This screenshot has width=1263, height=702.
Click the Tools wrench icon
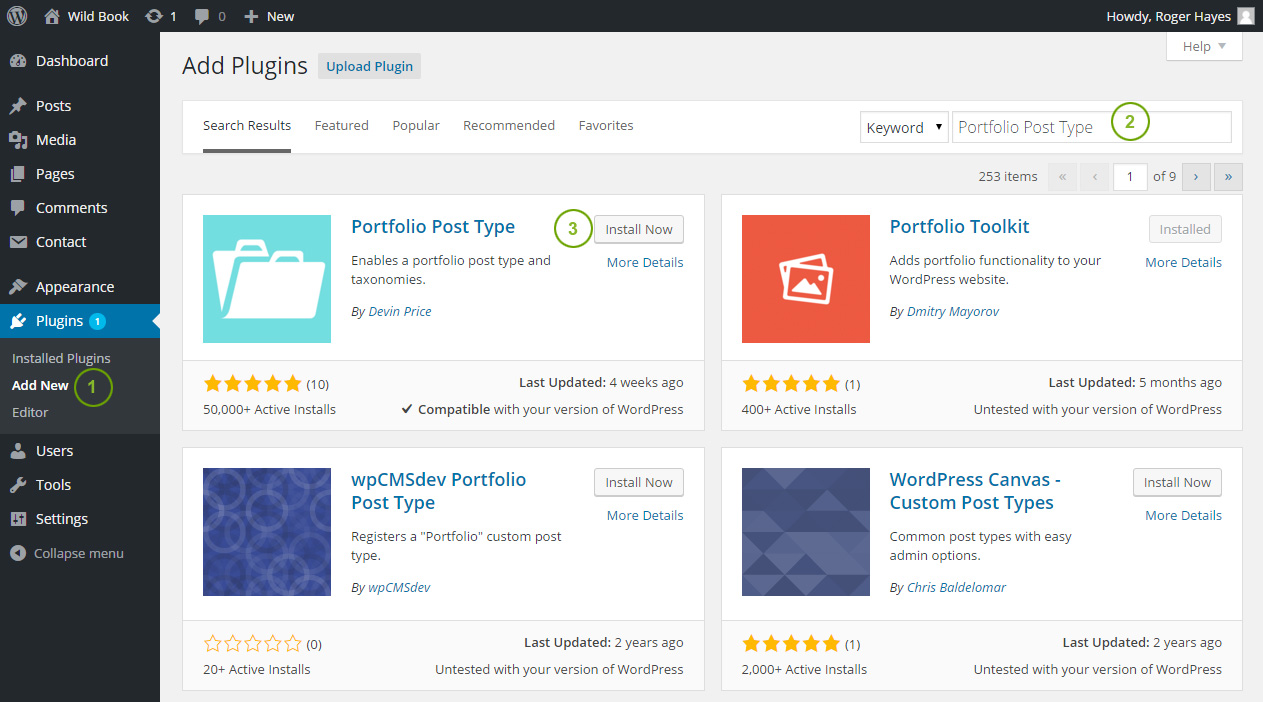tap(18, 485)
